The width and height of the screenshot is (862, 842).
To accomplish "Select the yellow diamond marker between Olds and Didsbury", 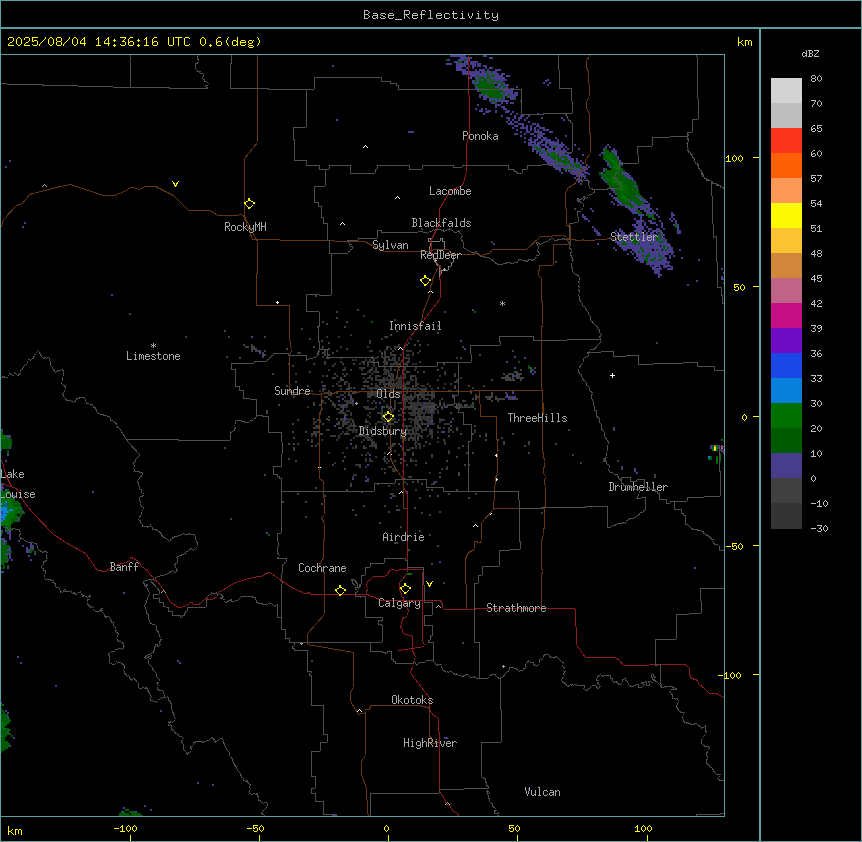I will 388,417.
